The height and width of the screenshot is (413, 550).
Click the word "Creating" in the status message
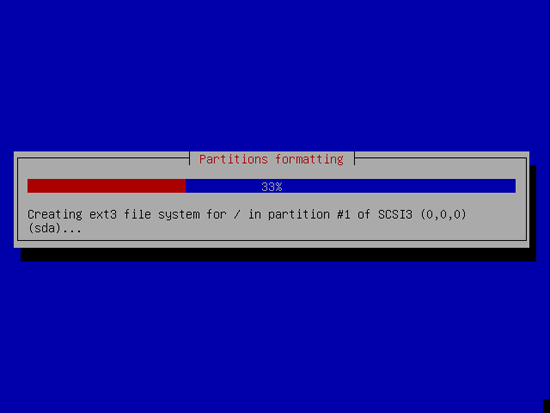(x=55, y=214)
